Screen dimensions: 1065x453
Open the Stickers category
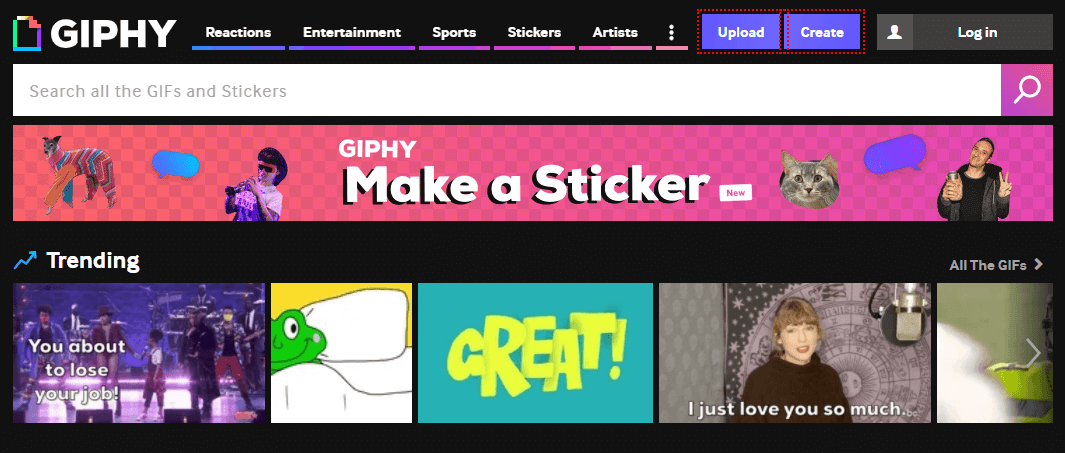pyautogui.click(x=535, y=33)
